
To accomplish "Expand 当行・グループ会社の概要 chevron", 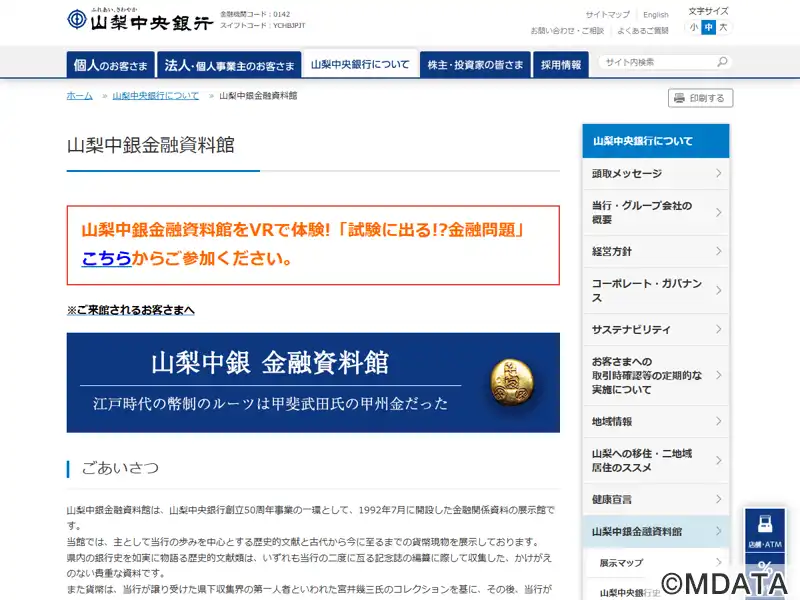I will point(718,212).
